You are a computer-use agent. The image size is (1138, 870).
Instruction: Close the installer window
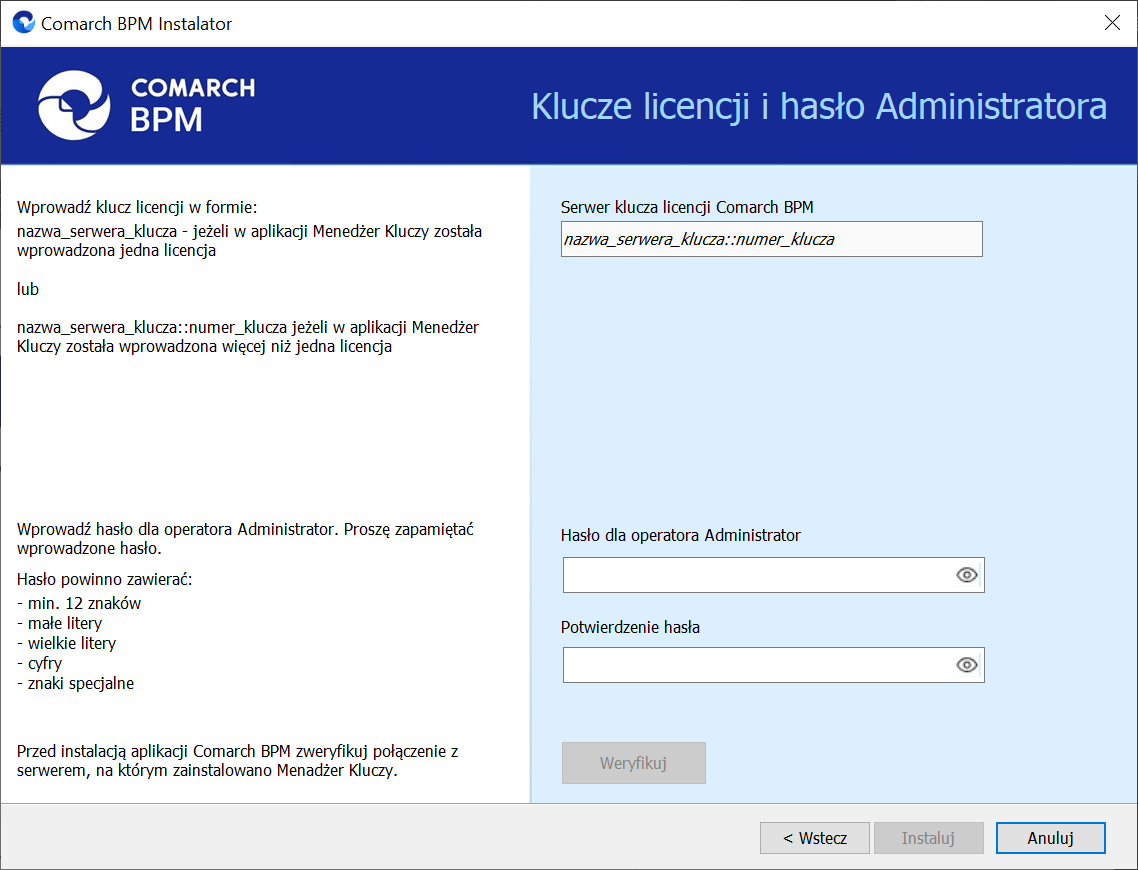click(x=1112, y=23)
